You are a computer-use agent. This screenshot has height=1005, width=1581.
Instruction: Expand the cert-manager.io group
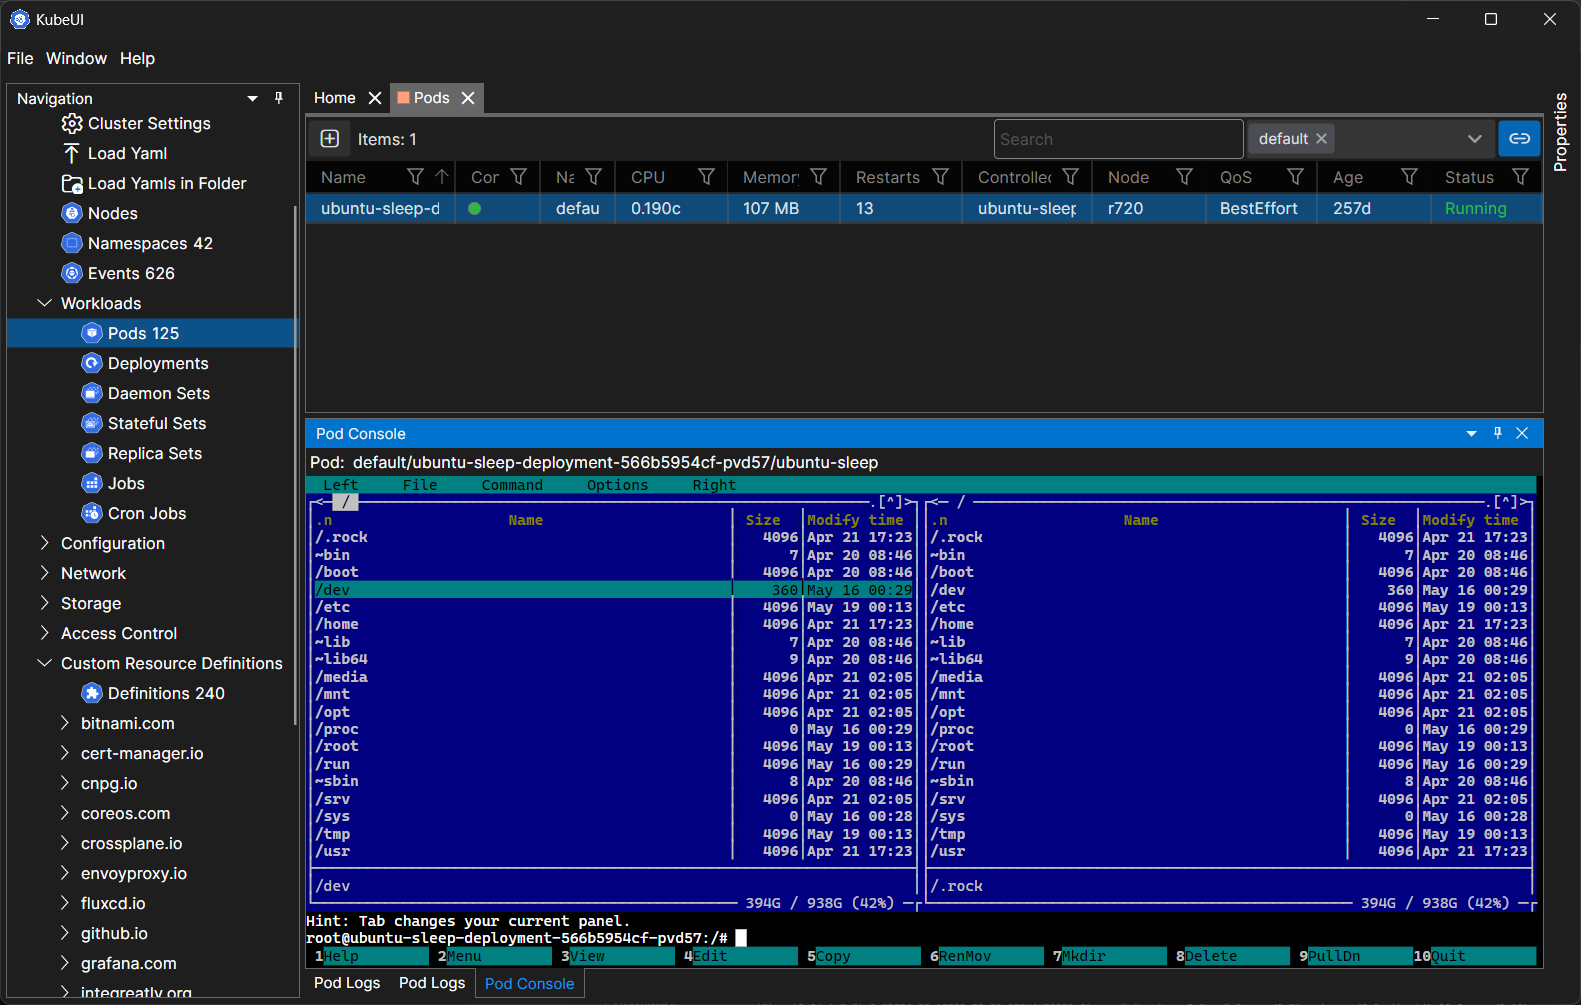click(x=64, y=753)
